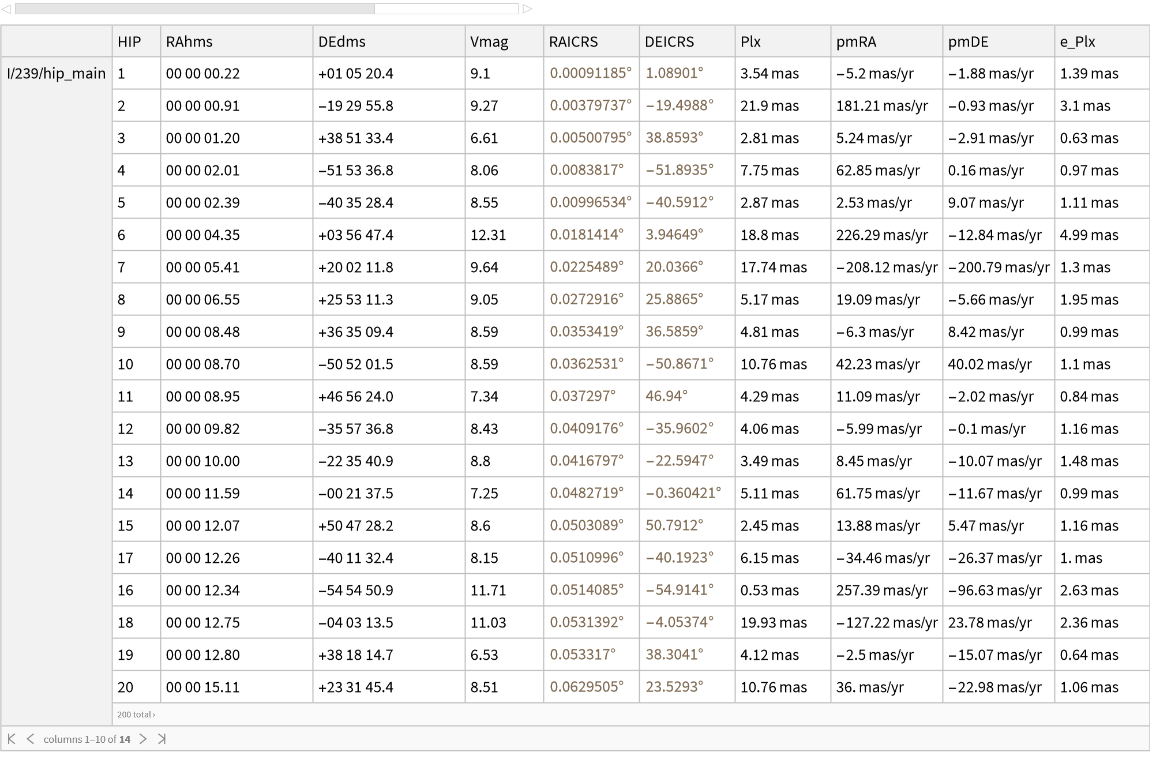Image resolution: width=1150 pixels, height=770 pixels.
Task: Click the Vmag column header
Action: [488, 42]
